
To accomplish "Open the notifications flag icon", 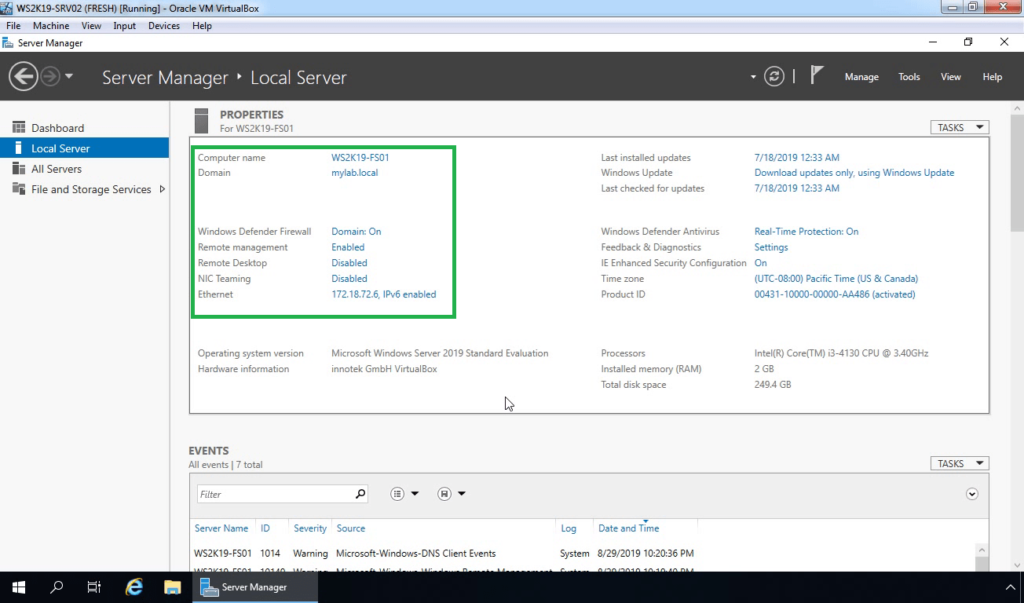I will pyautogui.click(x=816, y=75).
